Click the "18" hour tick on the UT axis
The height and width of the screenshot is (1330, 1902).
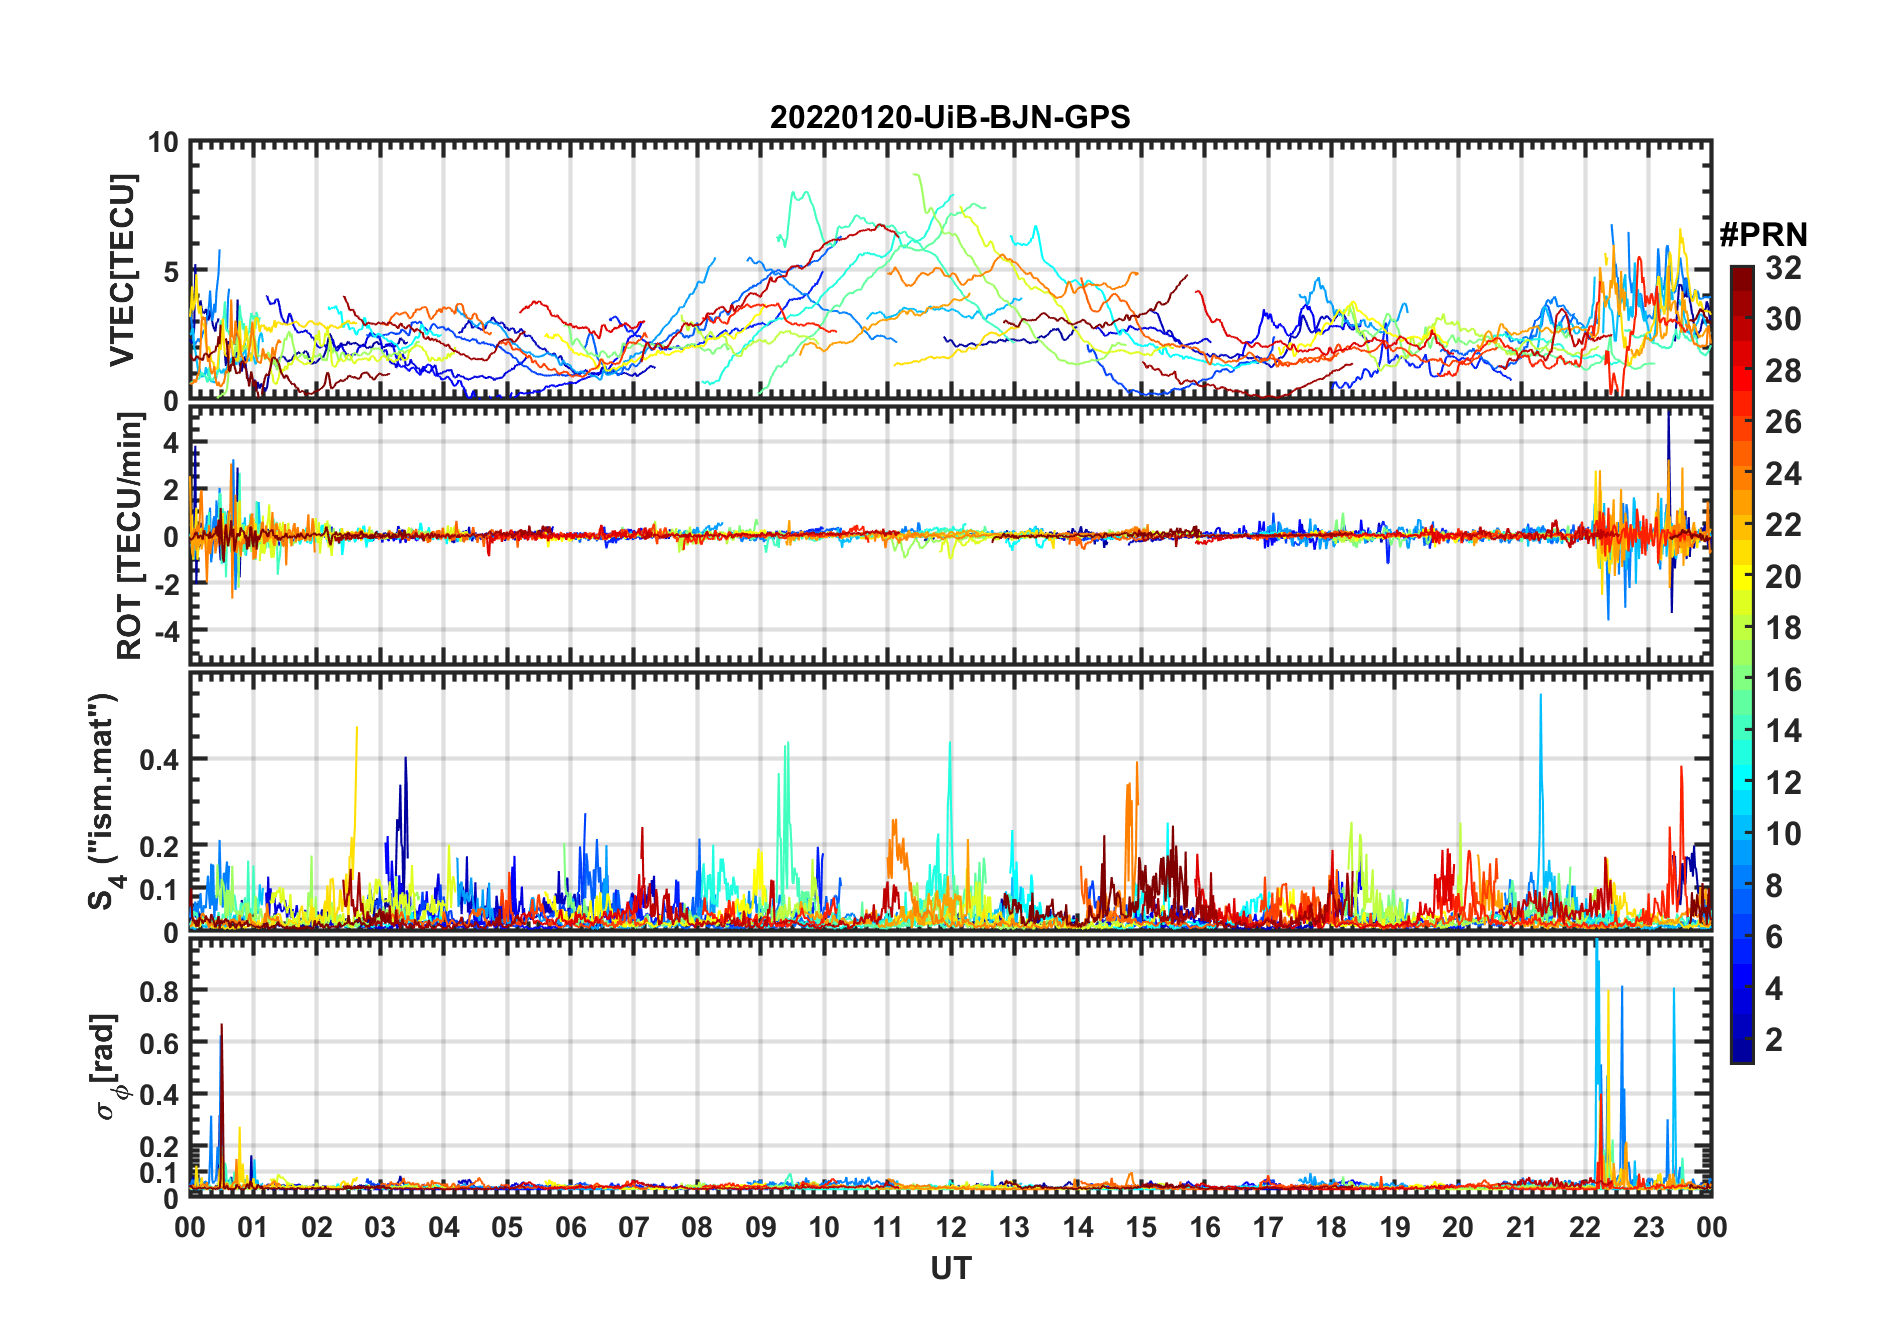coord(1331,1228)
